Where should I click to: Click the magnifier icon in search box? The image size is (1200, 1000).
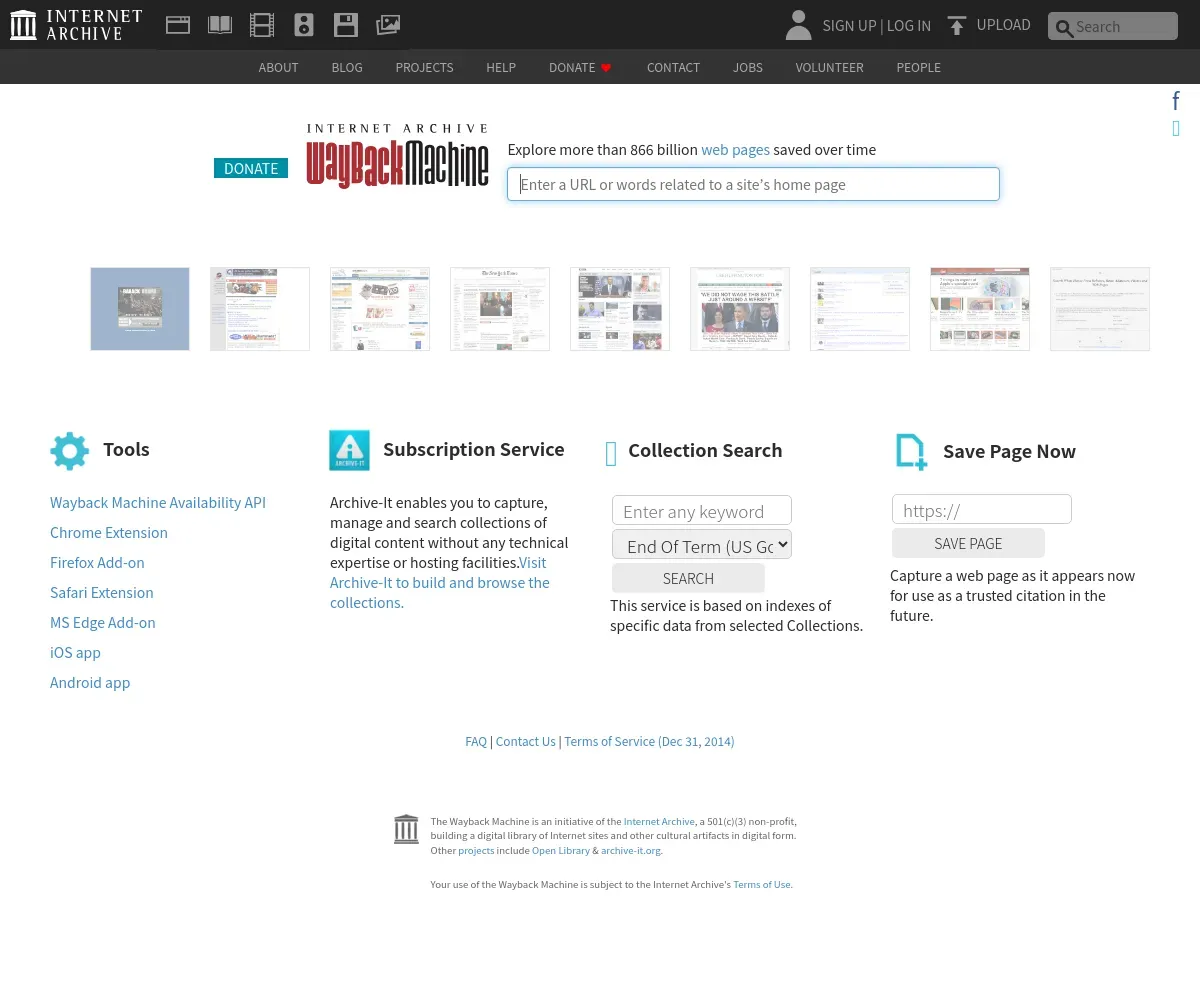click(x=1064, y=28)
